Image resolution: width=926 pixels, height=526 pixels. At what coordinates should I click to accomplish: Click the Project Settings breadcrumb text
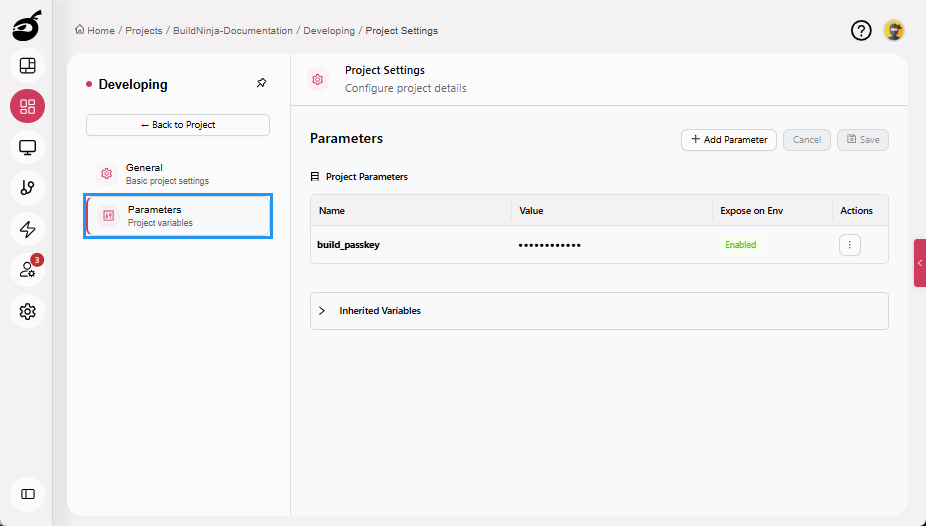(x=402, y=31)
